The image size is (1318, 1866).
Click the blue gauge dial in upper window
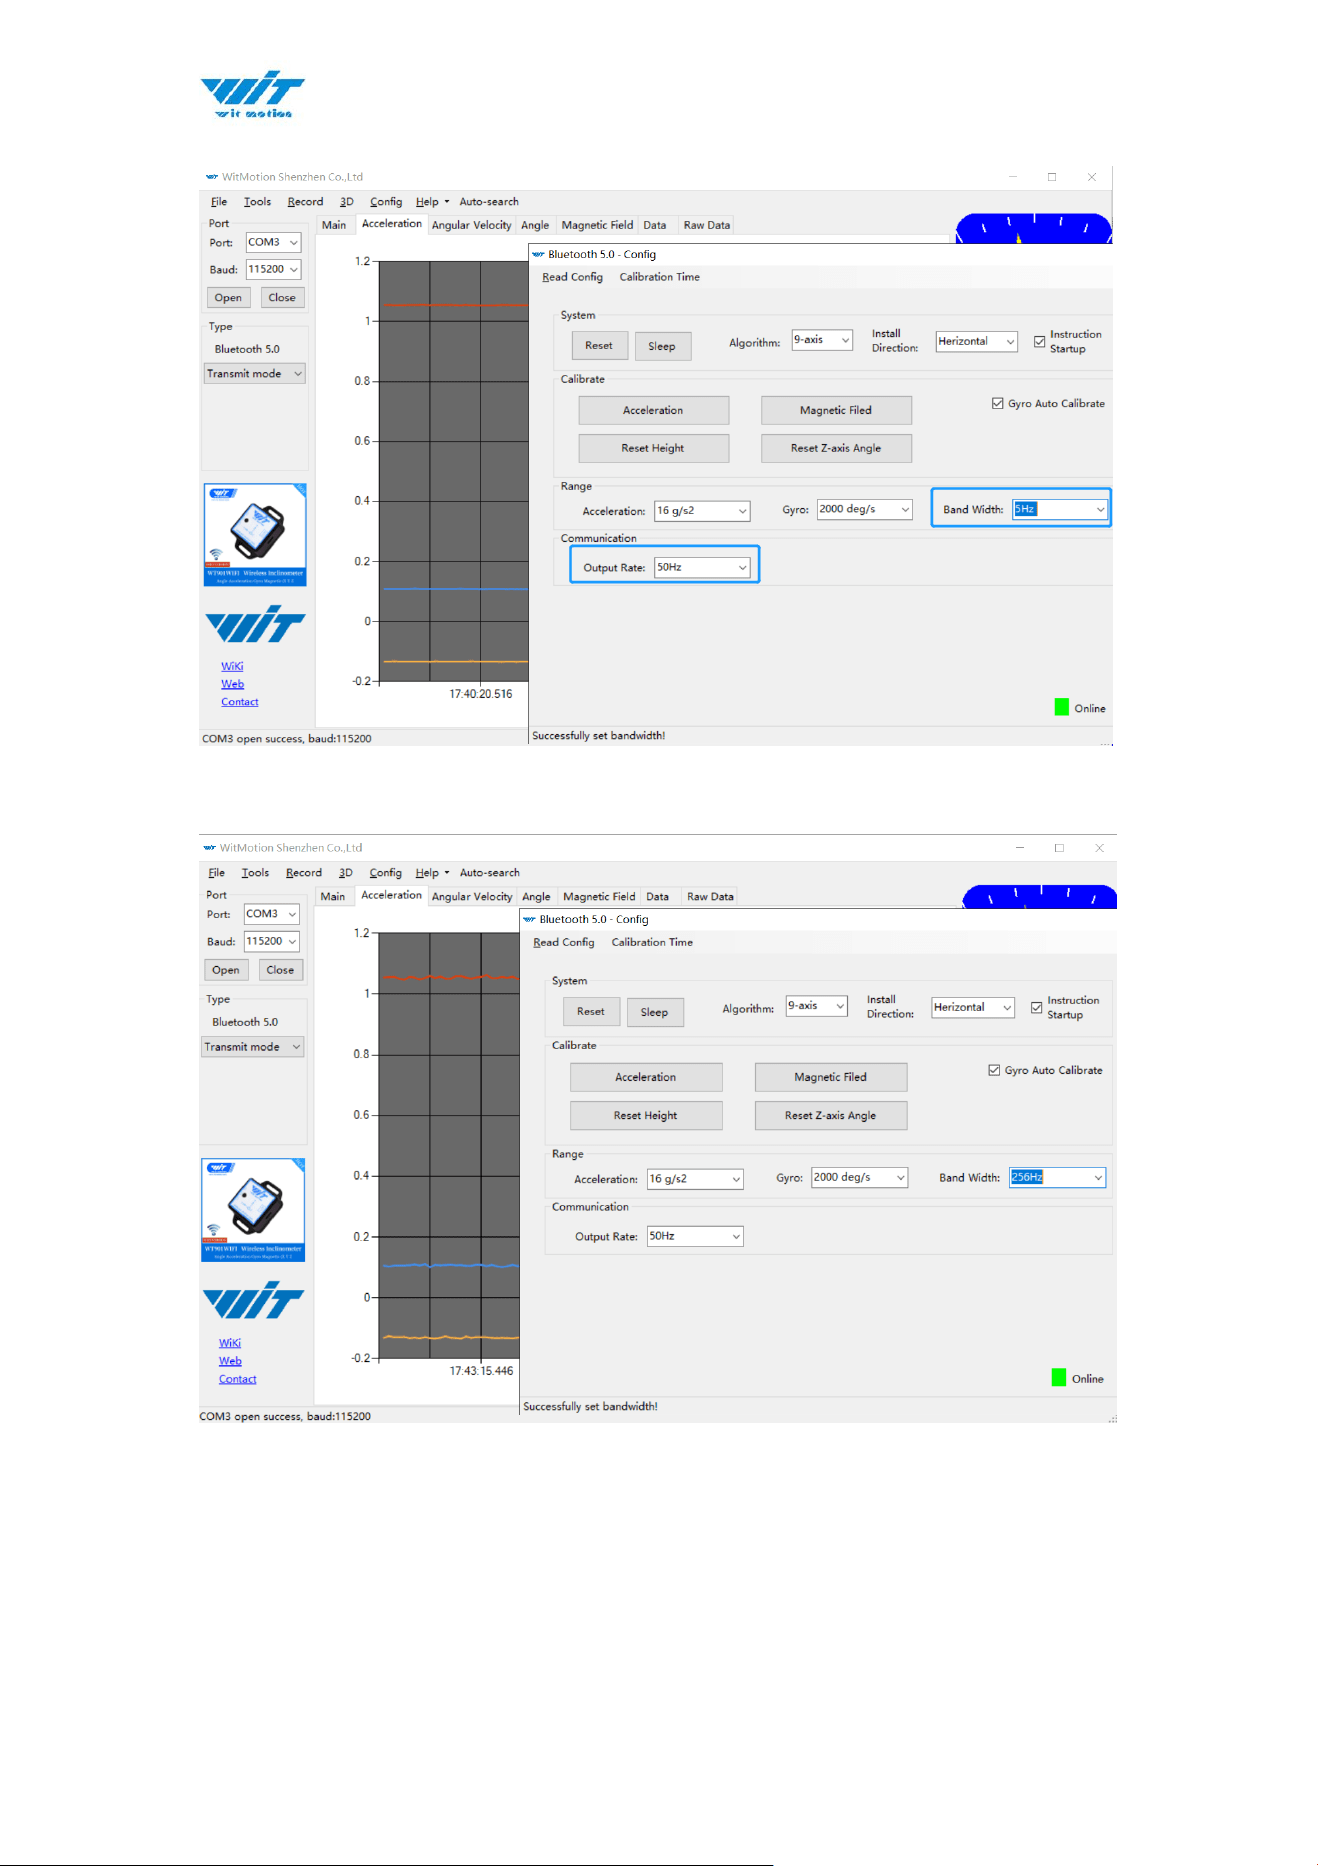[1034, 229]
